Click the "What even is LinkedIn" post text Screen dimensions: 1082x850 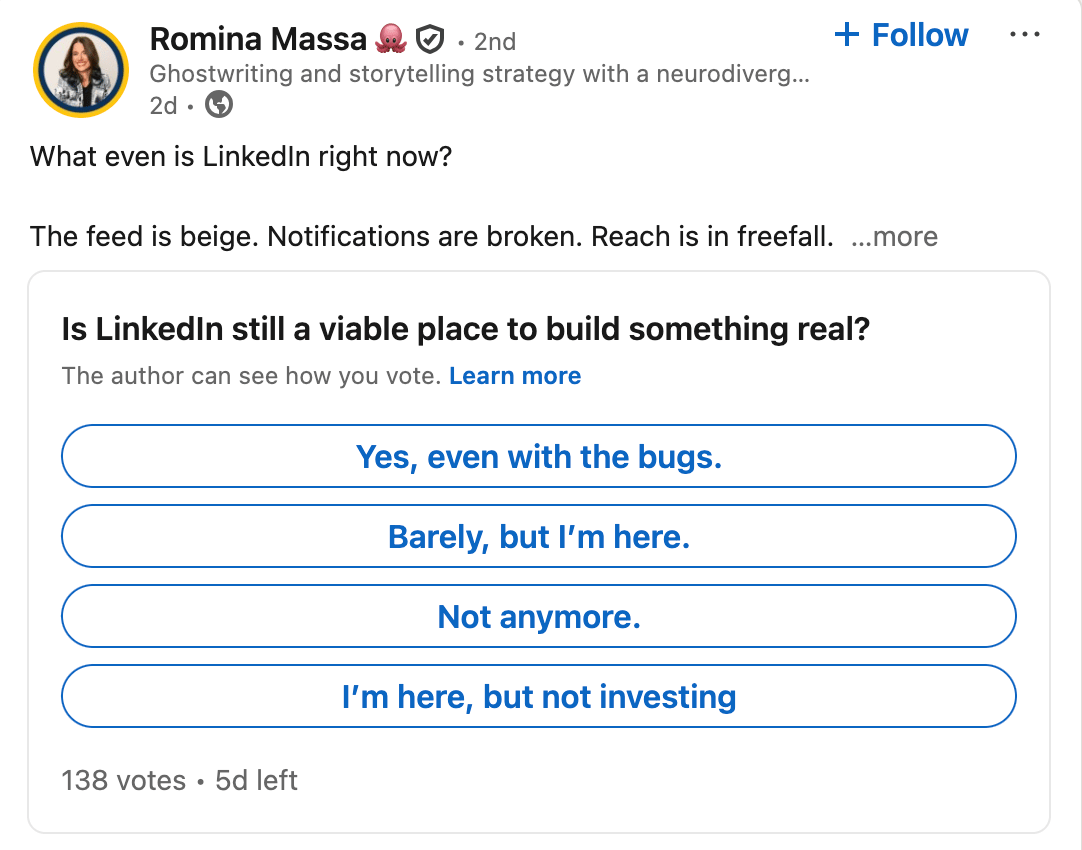click(x=241, y=157)
